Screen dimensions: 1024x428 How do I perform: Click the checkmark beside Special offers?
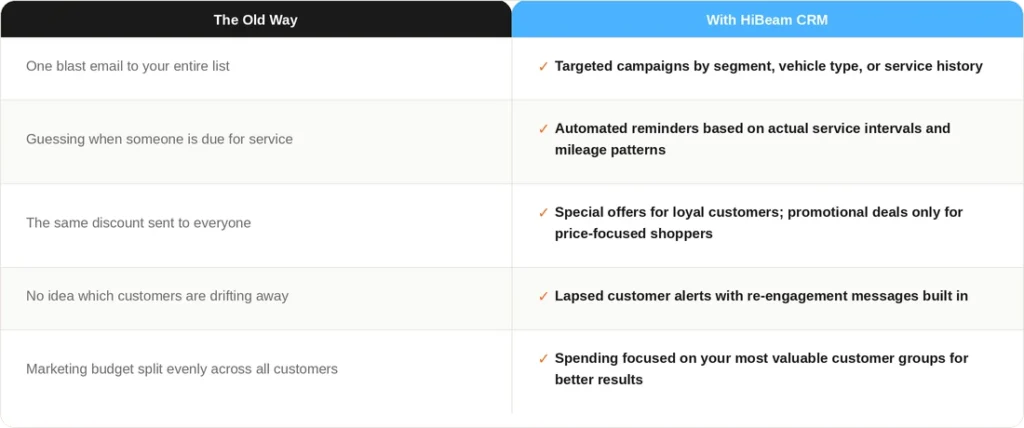tap(543, 213)
